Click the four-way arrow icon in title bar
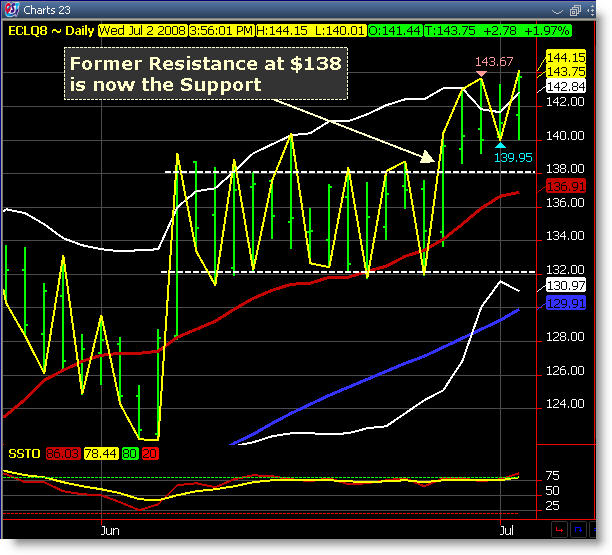 [591, 11]
